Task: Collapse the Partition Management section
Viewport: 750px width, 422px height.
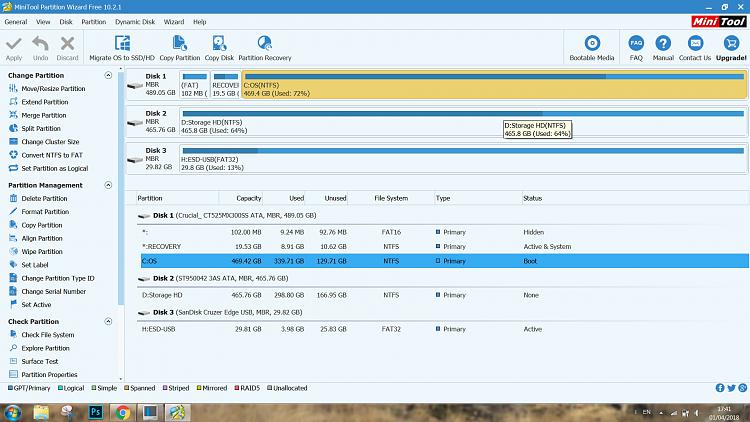Action: (x=108, y=185)
